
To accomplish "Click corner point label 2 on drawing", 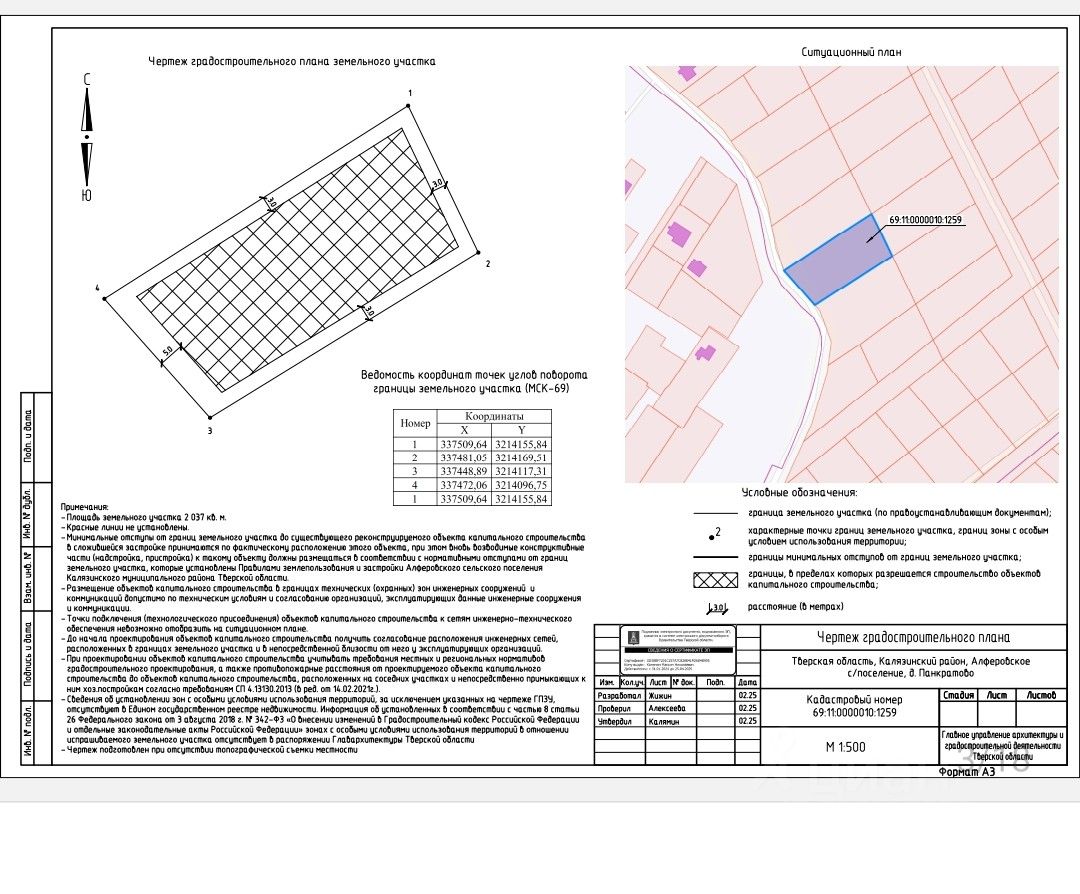I will (x=488, y=264).
